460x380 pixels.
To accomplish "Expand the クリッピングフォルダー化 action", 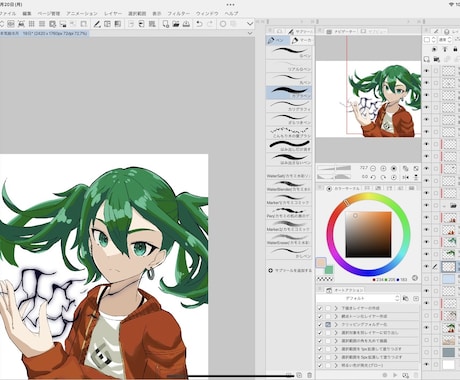I will pos(336,324).
